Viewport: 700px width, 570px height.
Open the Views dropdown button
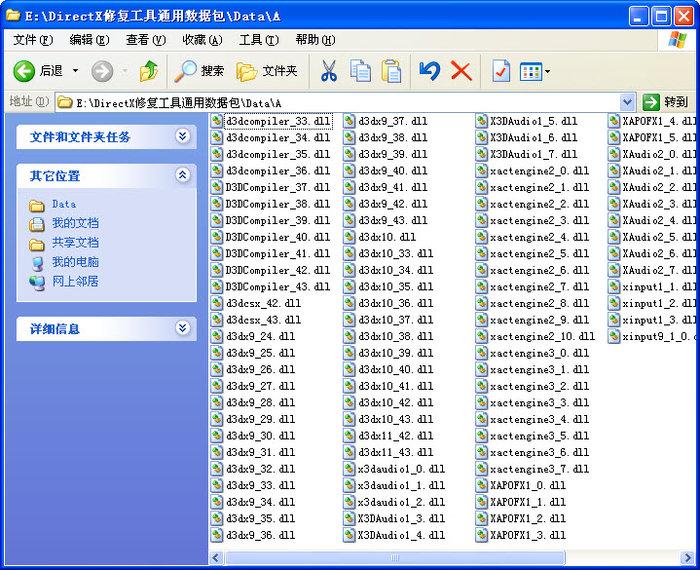click(535, 71)
